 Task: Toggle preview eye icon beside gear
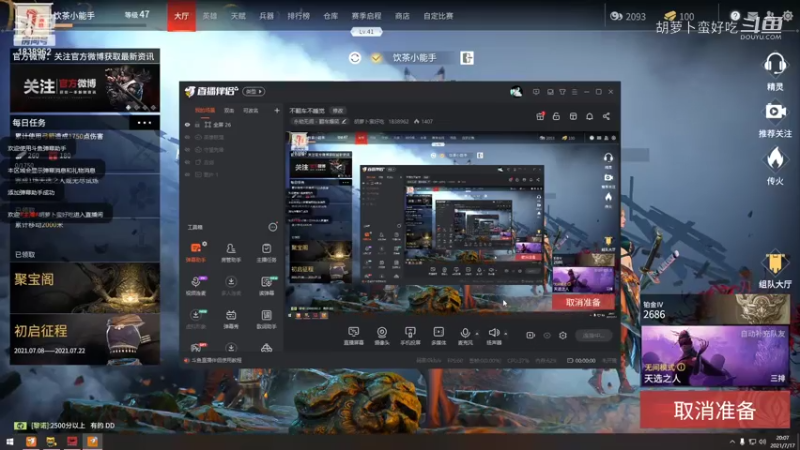click(547, 335)
